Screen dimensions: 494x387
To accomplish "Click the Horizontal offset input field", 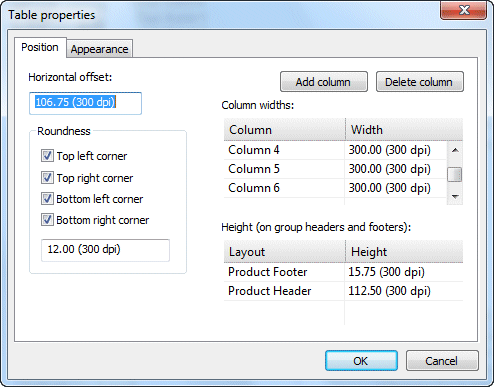I will click(x=85, y=103).
